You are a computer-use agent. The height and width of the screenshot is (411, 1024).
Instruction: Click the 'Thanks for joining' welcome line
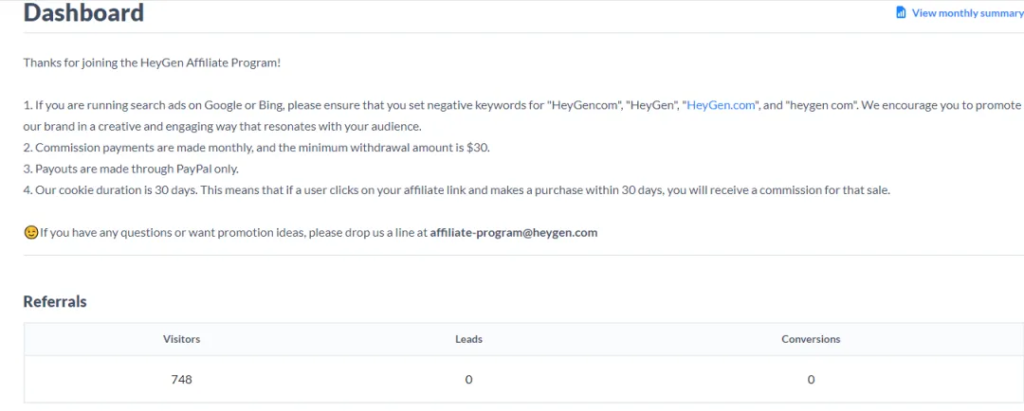[152, 63]
